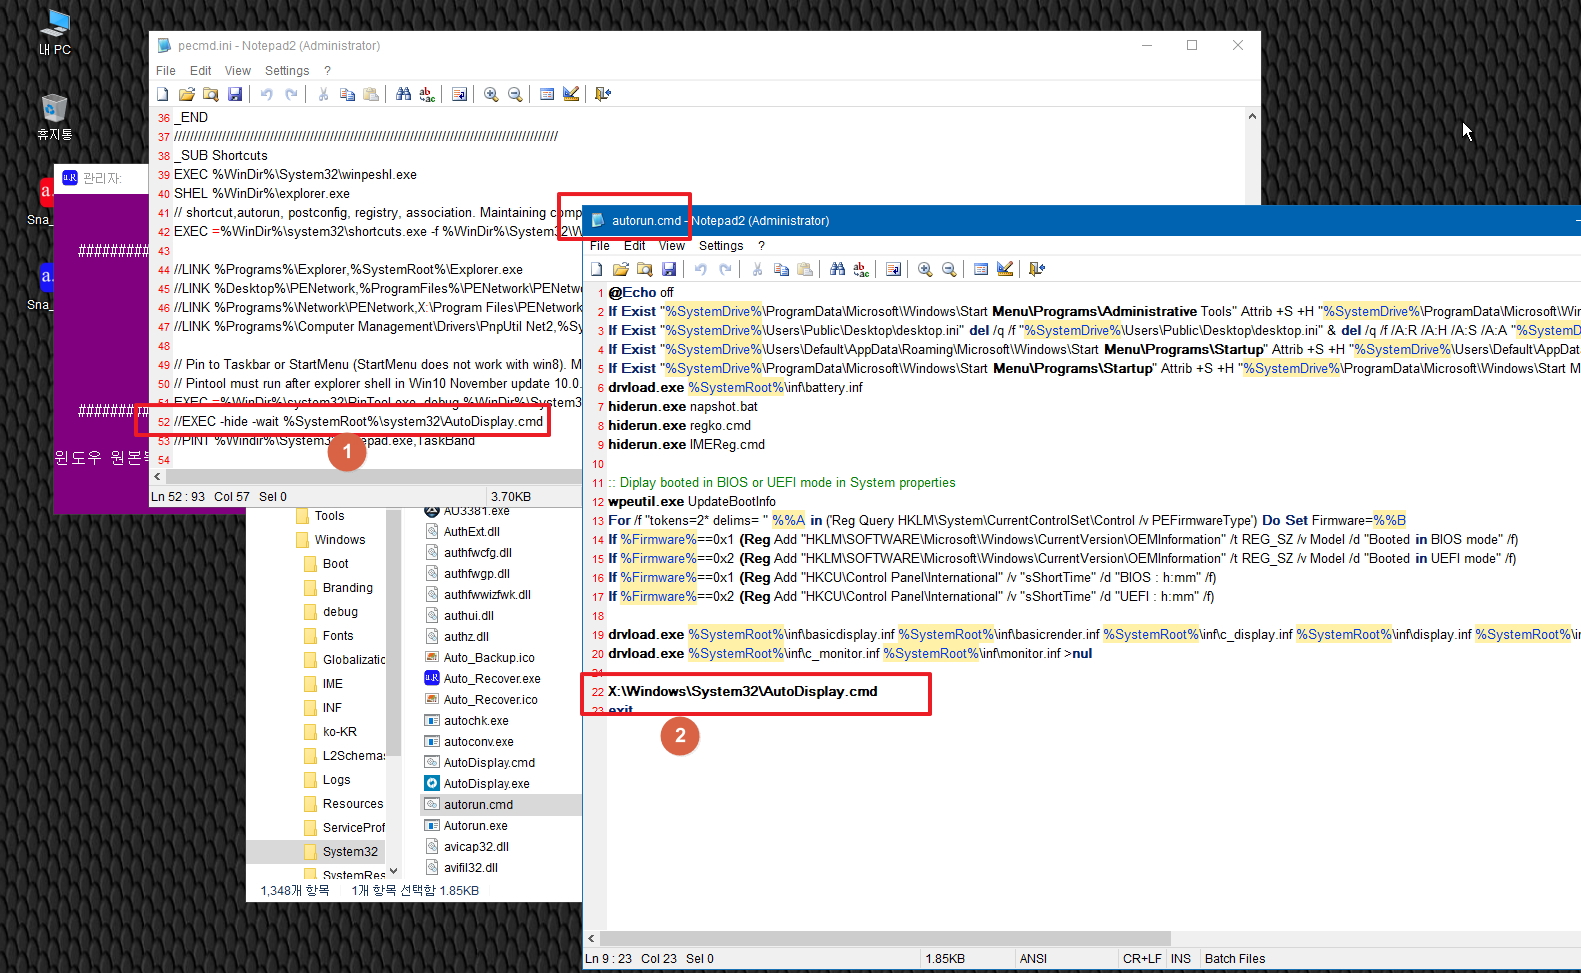Click Batch Files scheme in autorun.cmd status bar
Image resolution: width=1581 pixels, height=973 pixels.
tap(1235, 959)
